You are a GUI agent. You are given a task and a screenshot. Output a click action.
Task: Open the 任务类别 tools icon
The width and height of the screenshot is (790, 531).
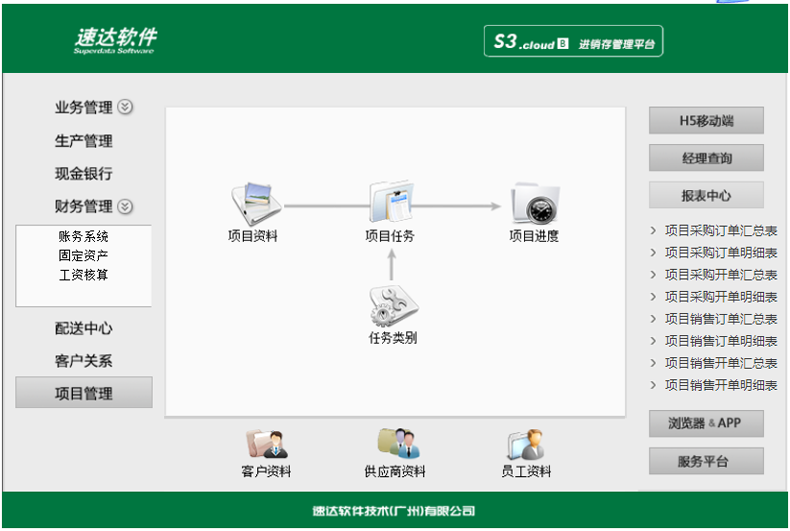coord(393,307)
